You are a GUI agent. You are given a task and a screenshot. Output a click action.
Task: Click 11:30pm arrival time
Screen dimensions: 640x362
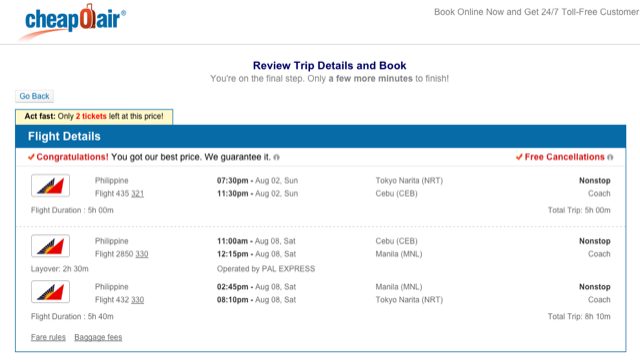(x=232, y=194)
